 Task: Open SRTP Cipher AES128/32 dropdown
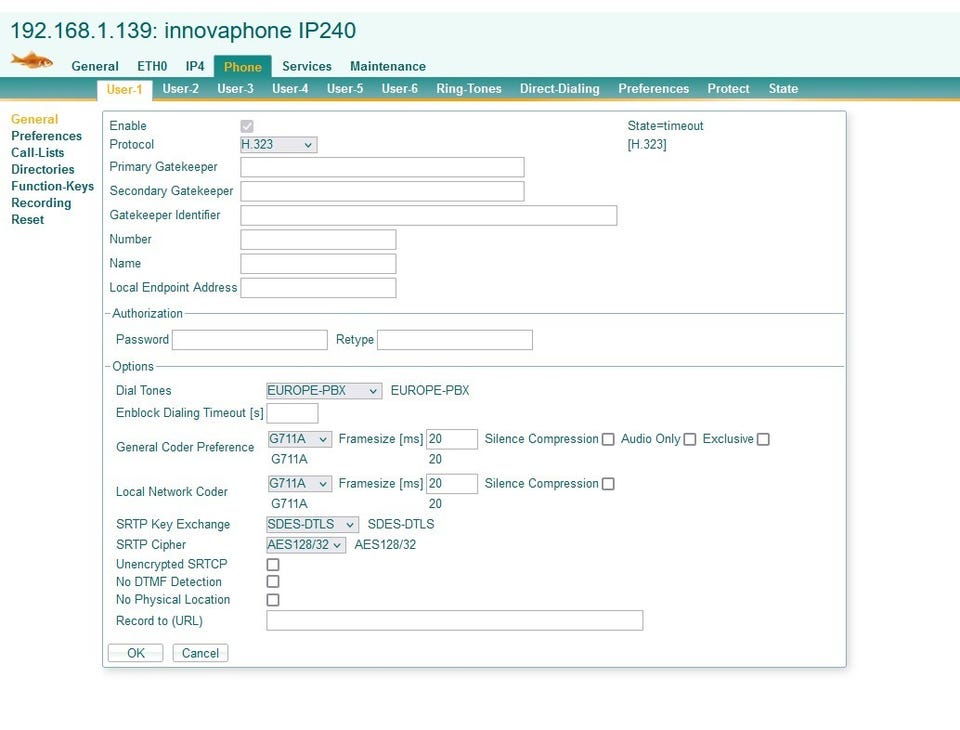pyautogui.click(x=306, y=545)
